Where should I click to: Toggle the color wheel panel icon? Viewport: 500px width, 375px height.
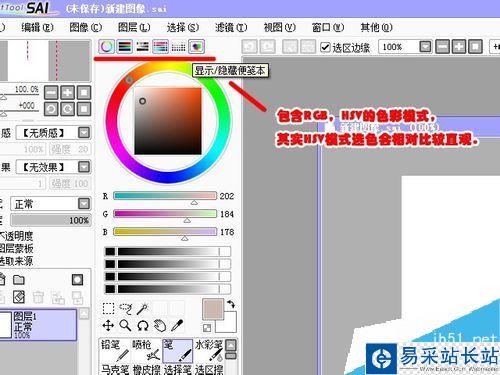click(107, 47)
